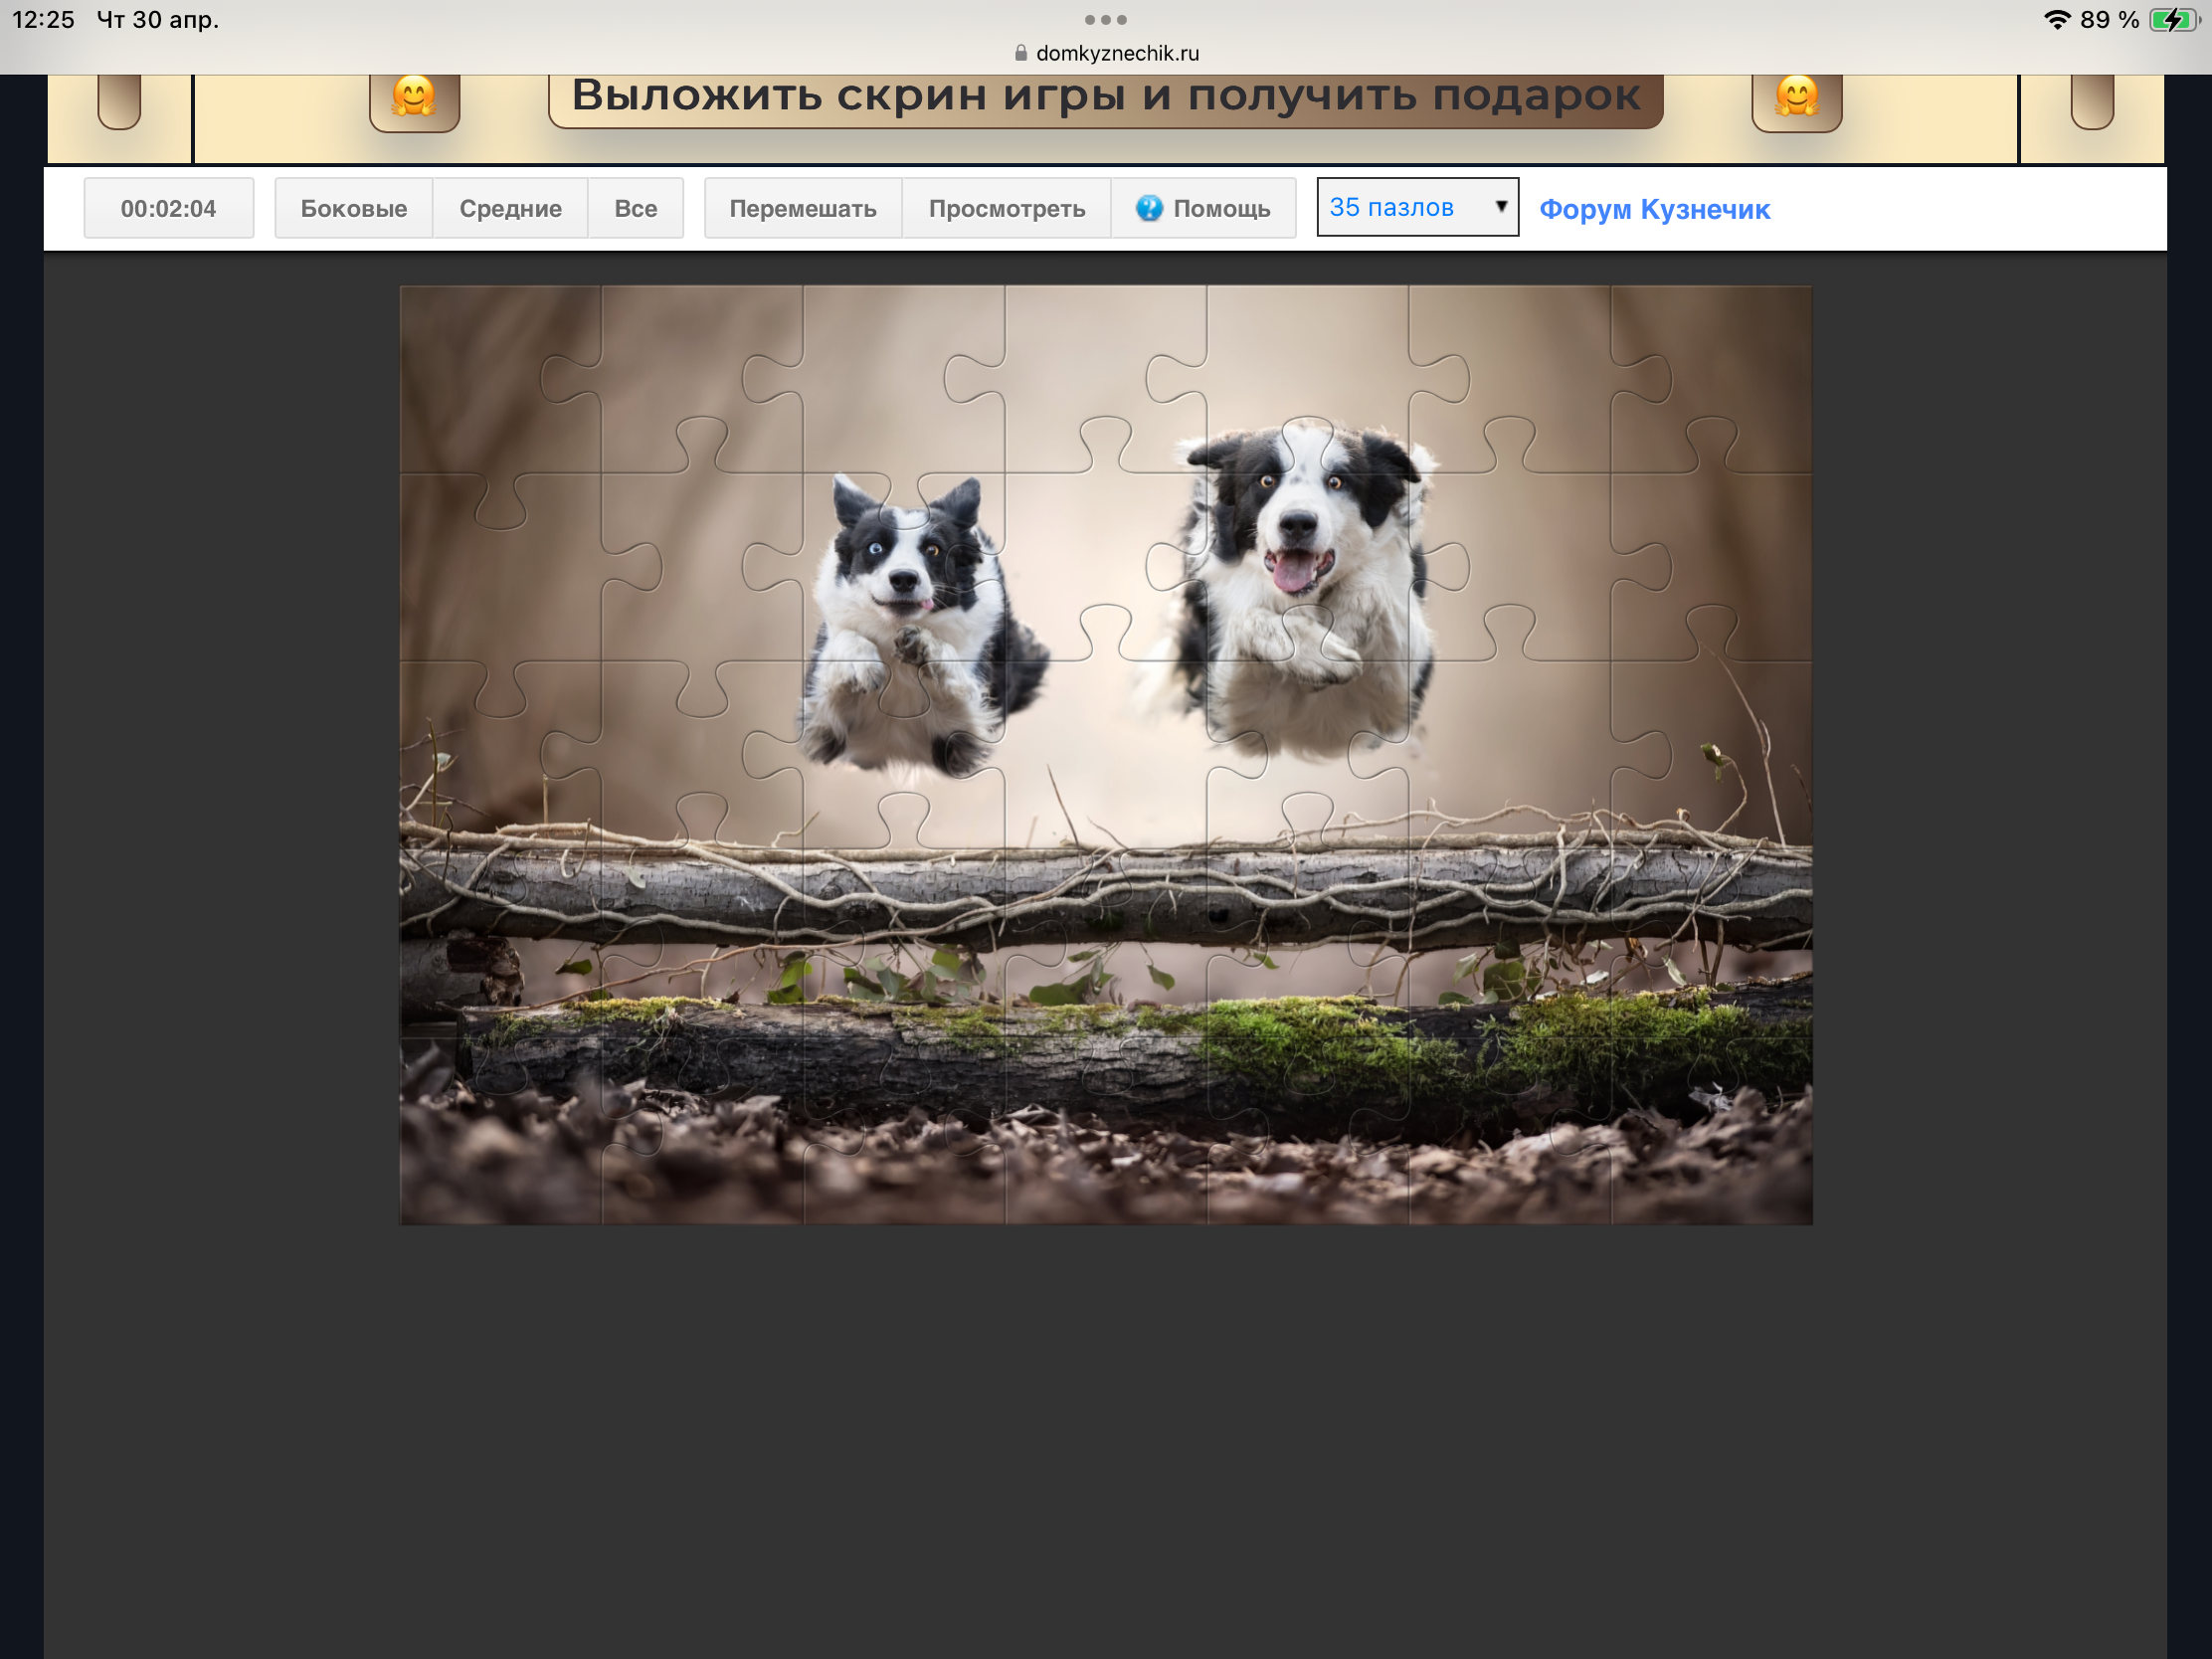Click the Выложить скрин игры banner
Viewport: 2212px width, 1659px height.
1105,98
